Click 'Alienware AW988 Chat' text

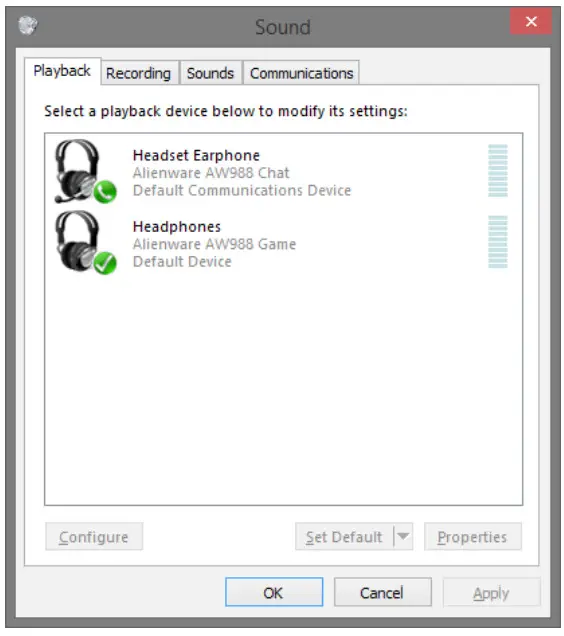tap(211, 173)
